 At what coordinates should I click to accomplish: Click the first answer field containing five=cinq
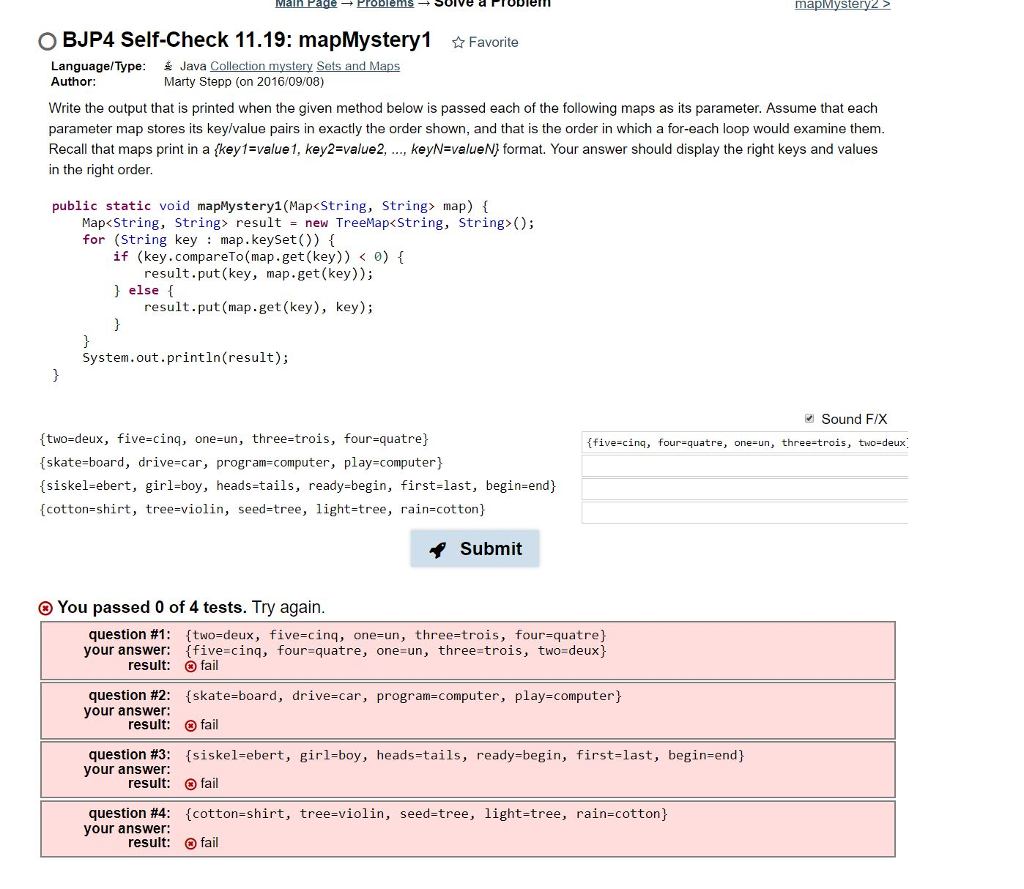point(742,441)
